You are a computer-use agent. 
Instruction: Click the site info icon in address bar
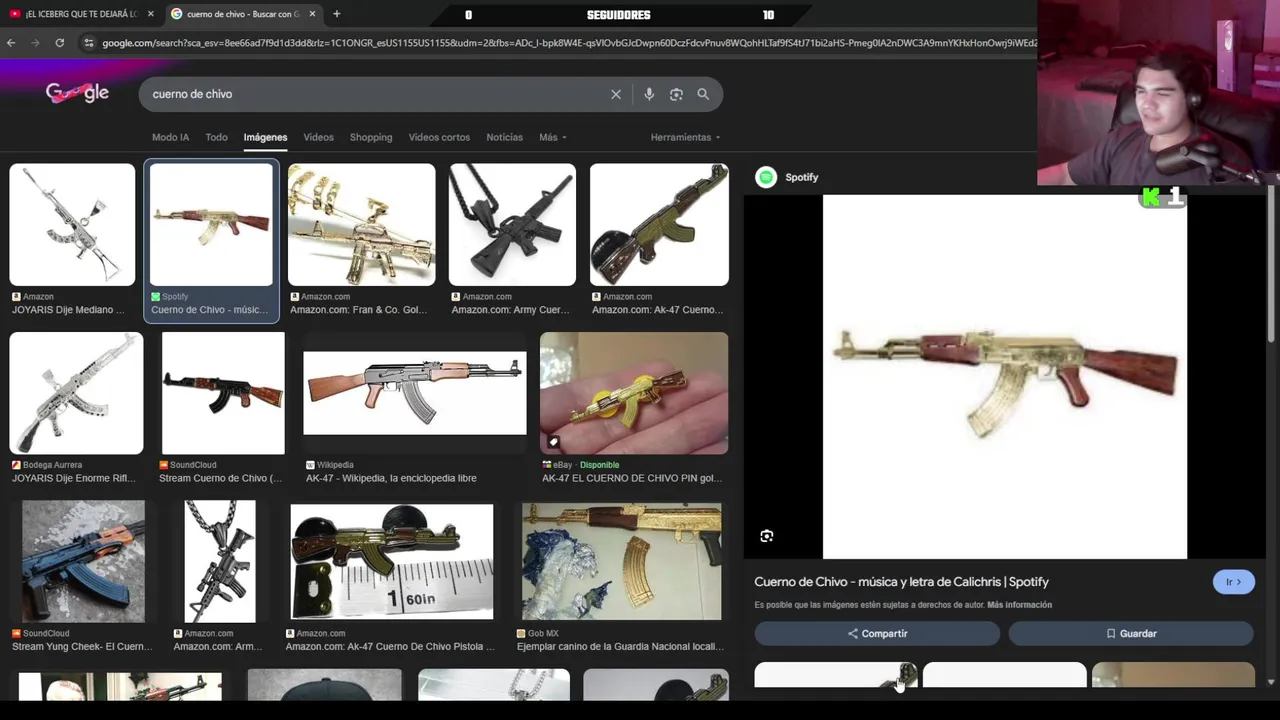point(88,43)
